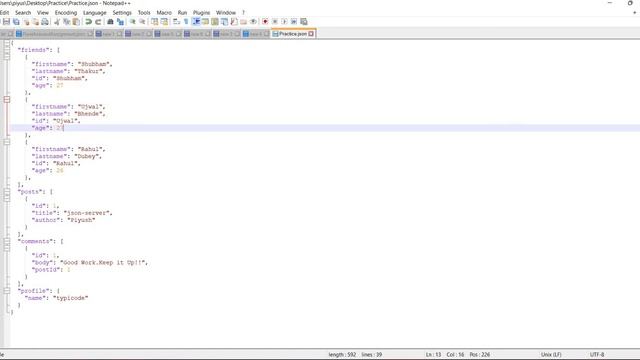The height and width of the screenshot is (360, 640).
Task: Open the View menu
Action: coord(43,13)
